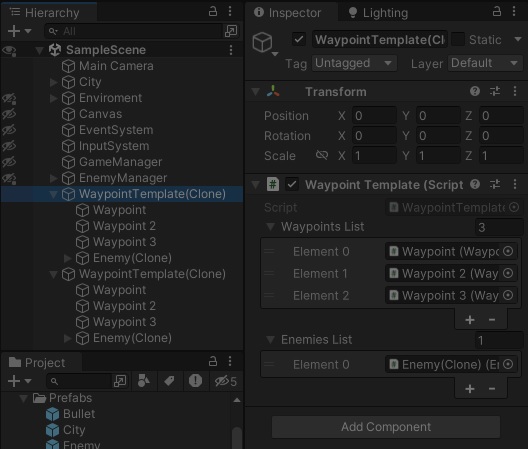
Task: Click the Position X input field
Action: pos(374,116)
